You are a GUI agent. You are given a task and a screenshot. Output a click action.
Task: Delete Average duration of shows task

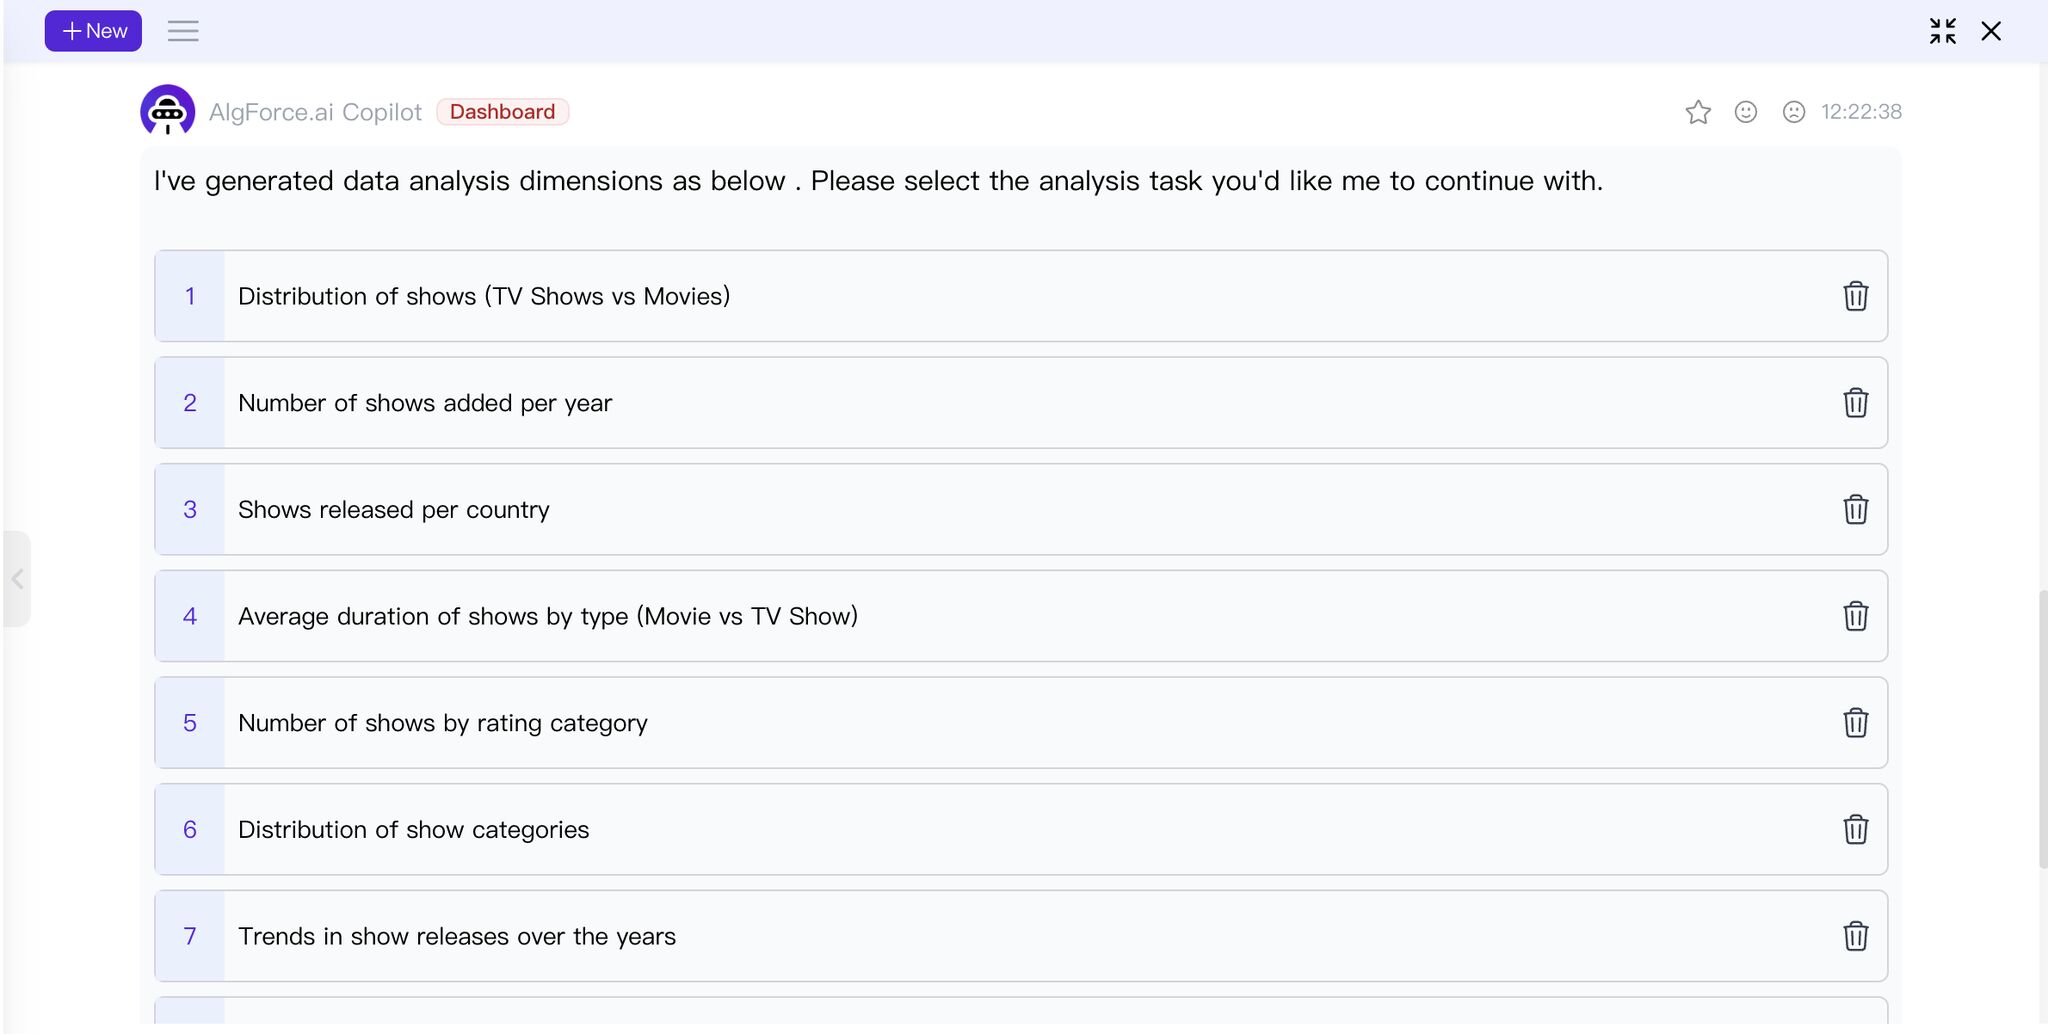coord(1856,616)
